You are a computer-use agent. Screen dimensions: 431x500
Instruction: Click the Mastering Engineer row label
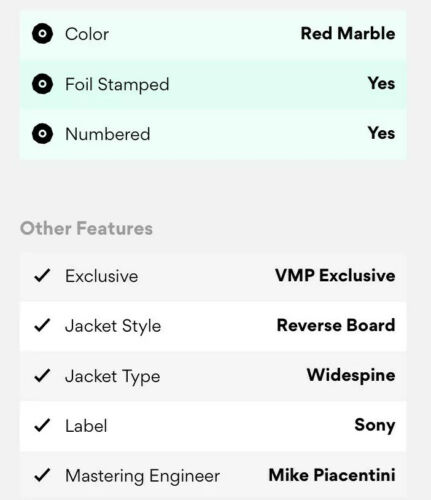point(143,476)
